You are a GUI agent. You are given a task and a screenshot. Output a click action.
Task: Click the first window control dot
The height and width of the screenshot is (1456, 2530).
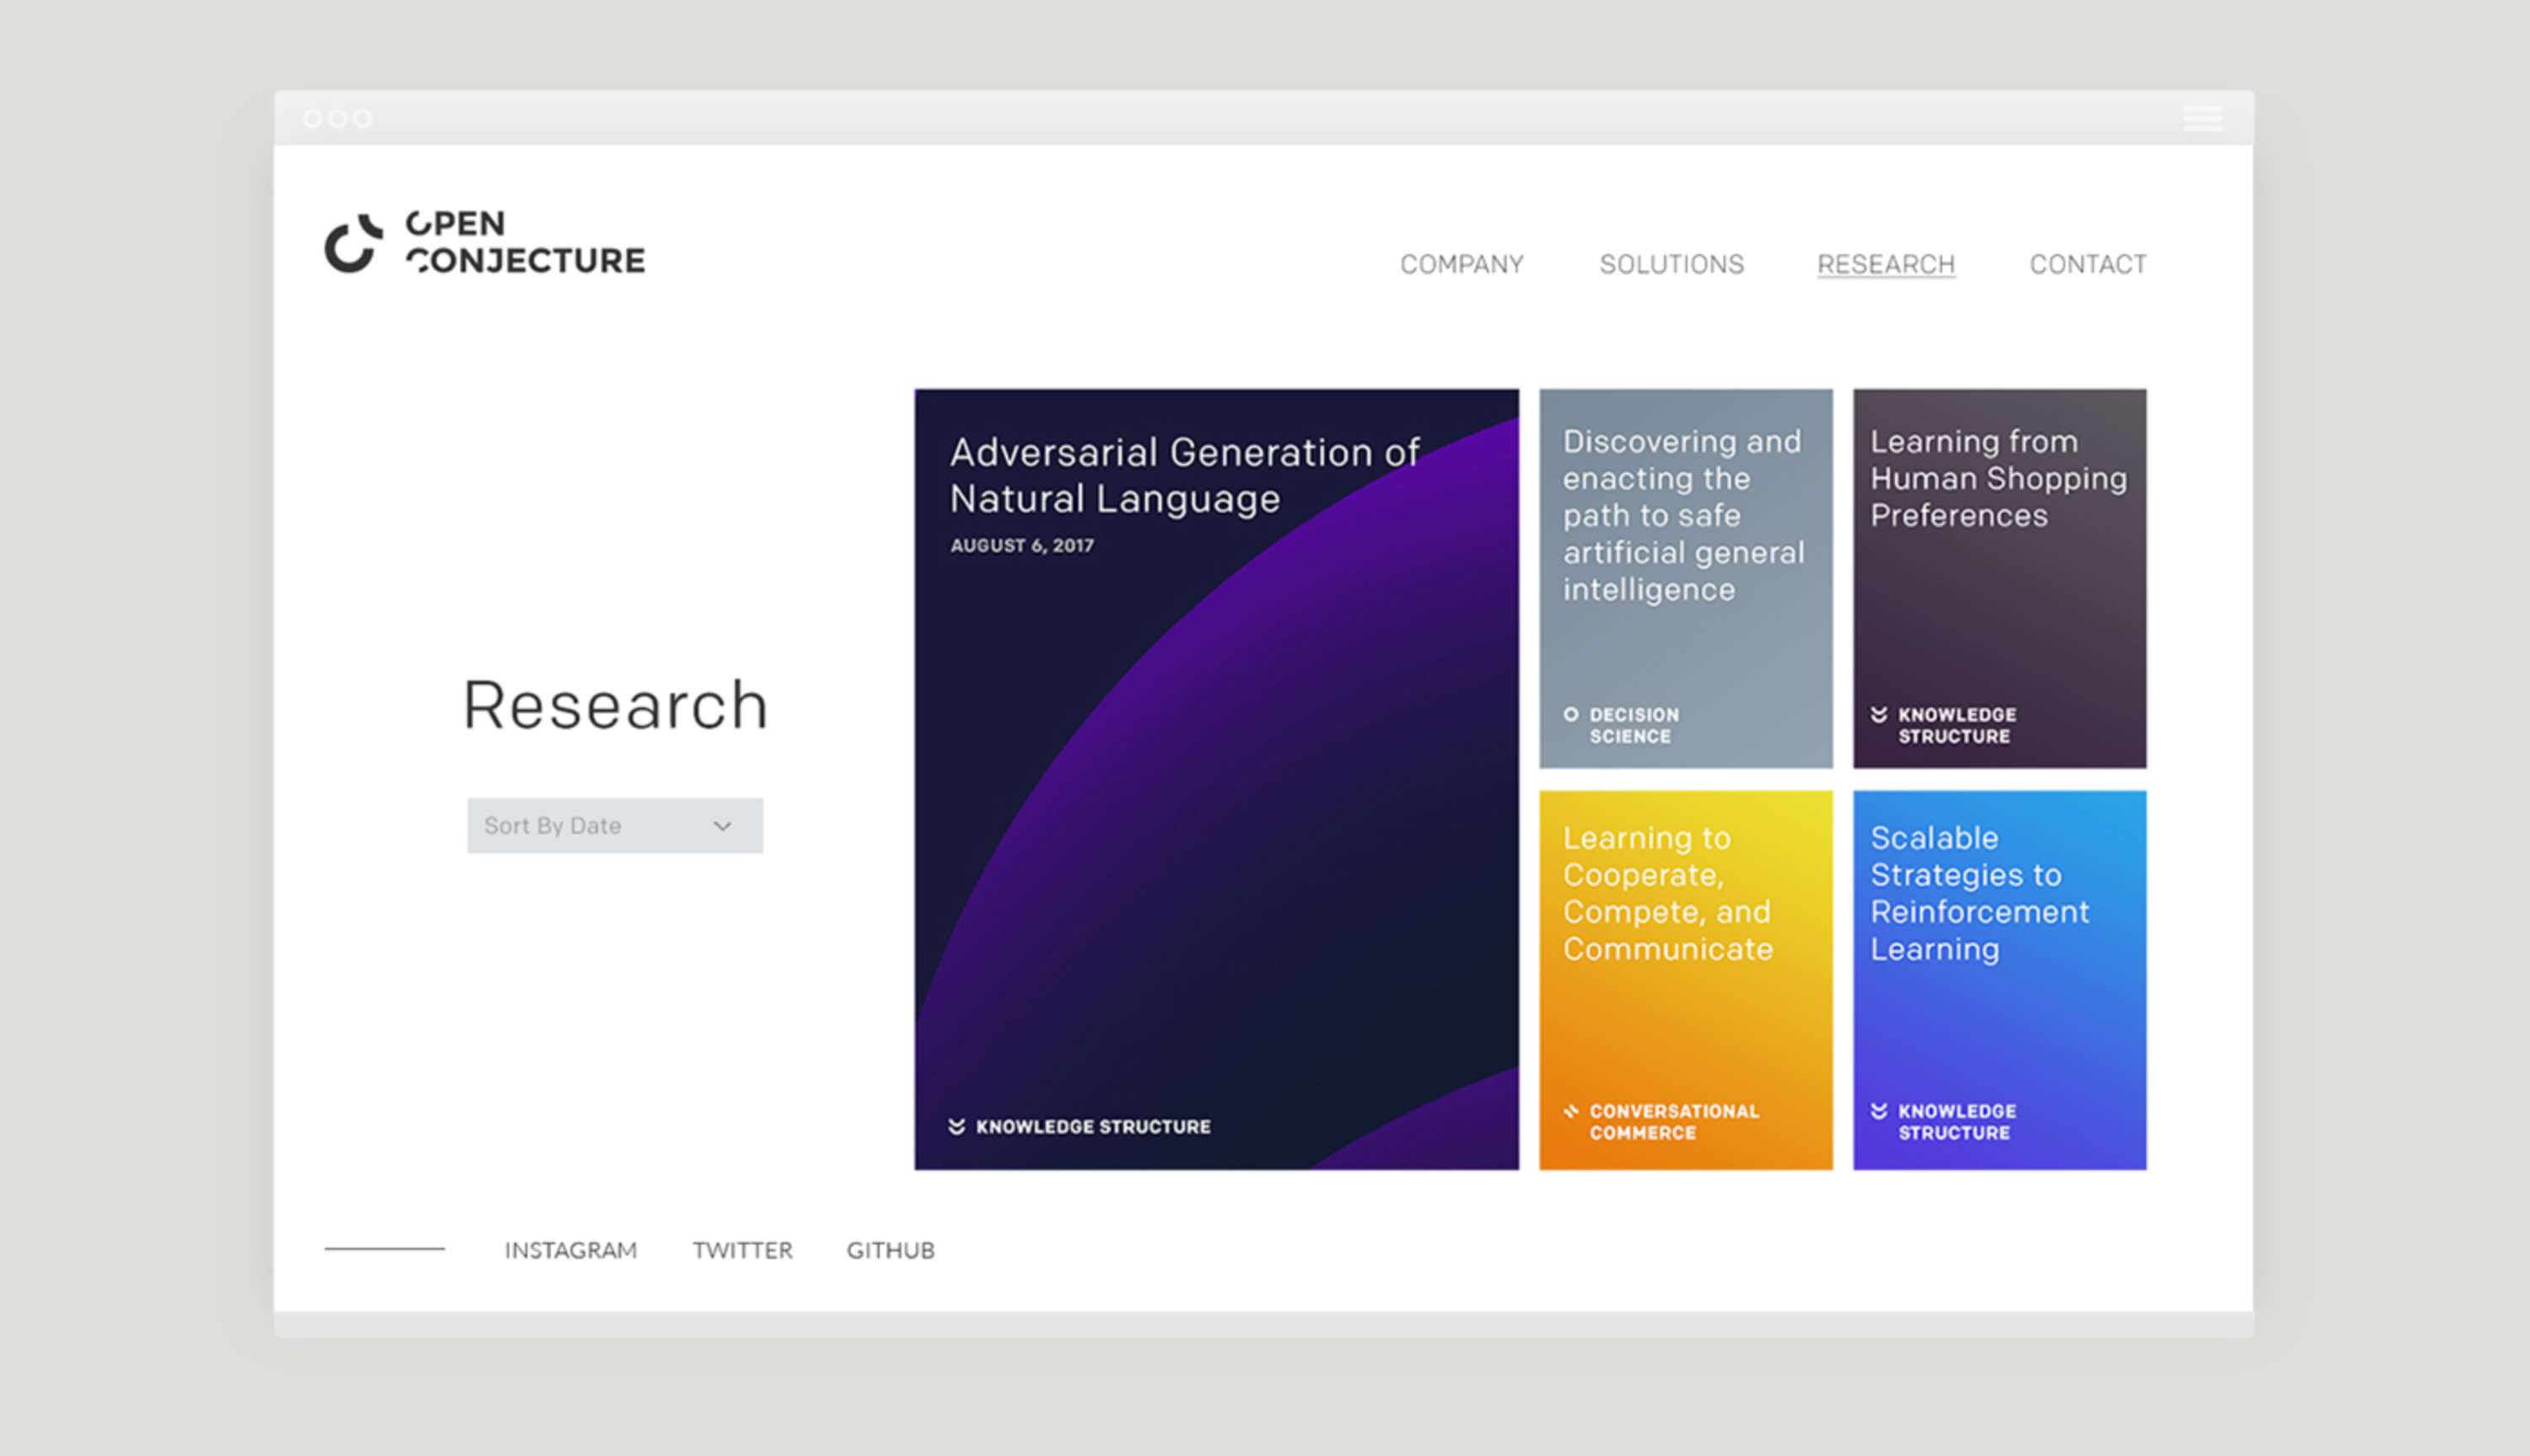tap(312, 118)
